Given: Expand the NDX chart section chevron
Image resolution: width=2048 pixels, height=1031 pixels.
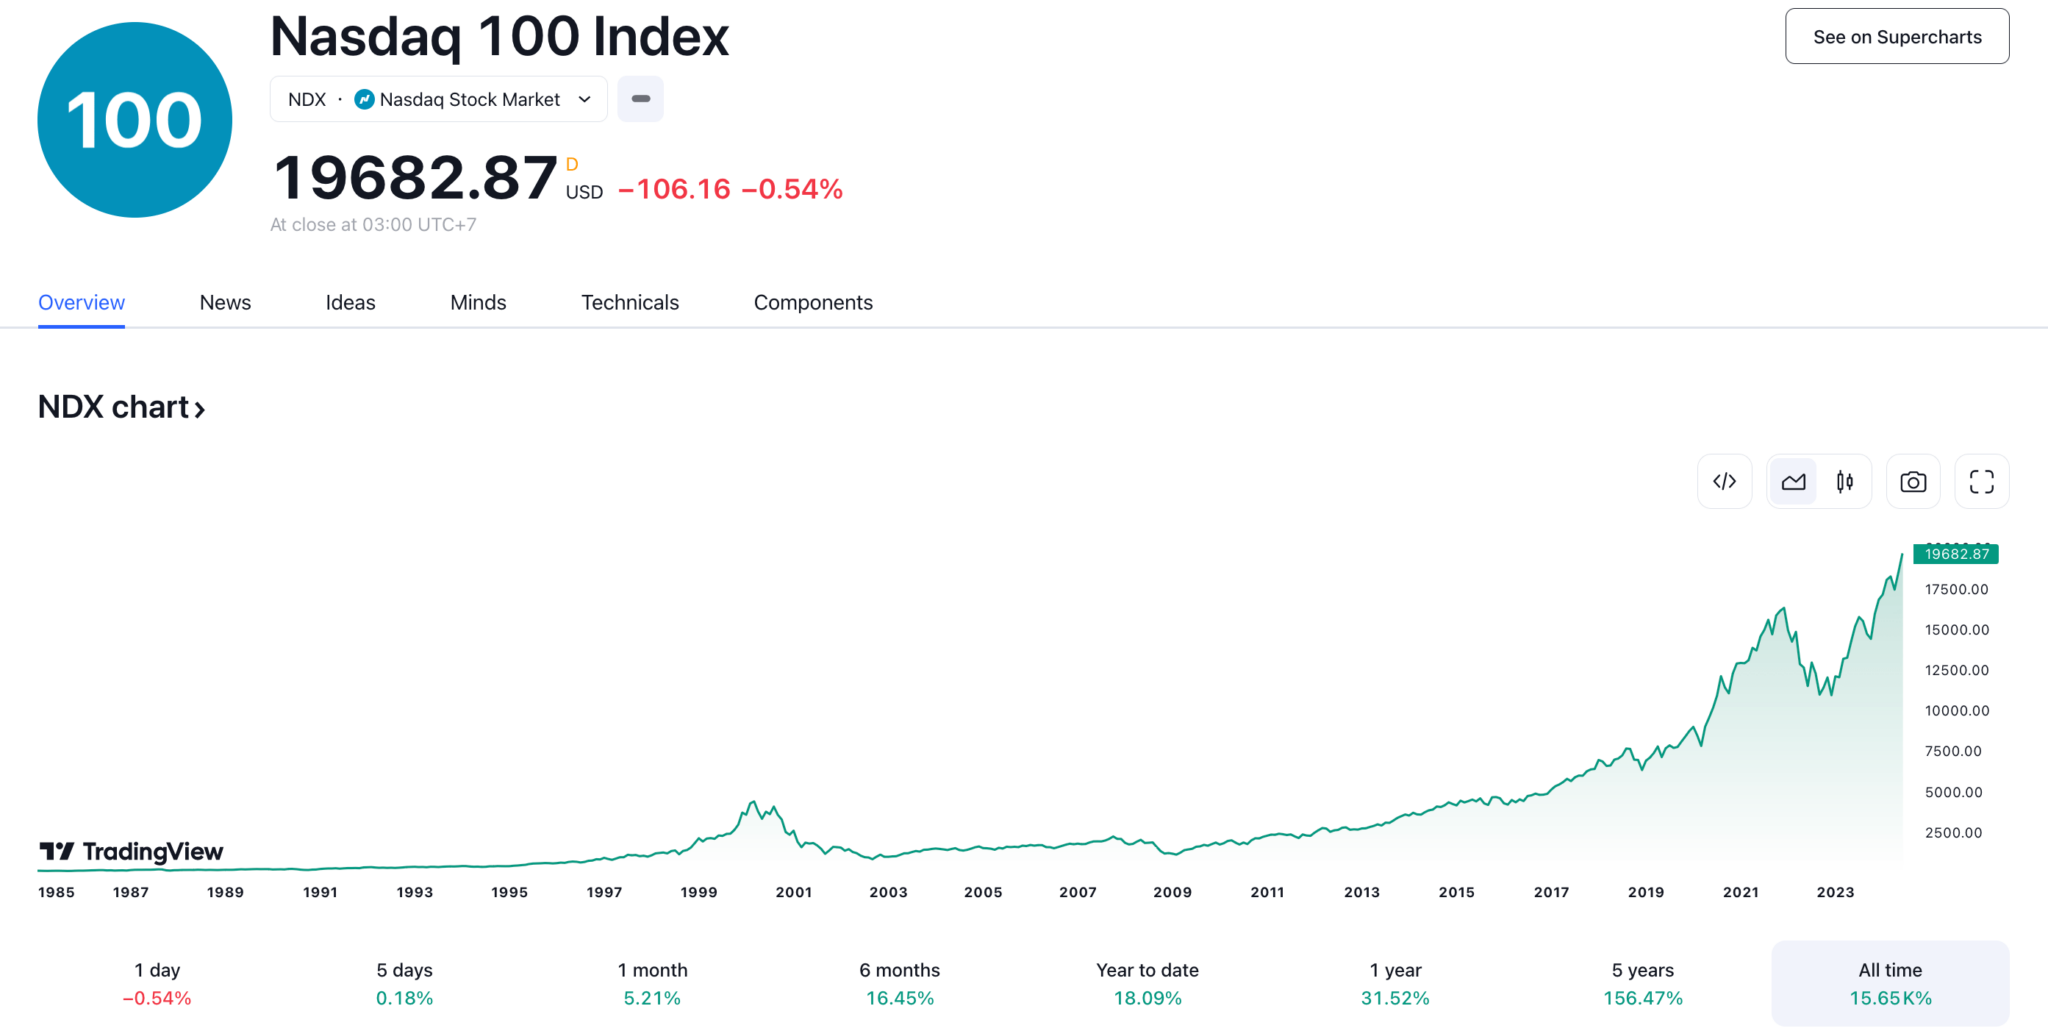Looking at the screenshot, I should 199,409.
